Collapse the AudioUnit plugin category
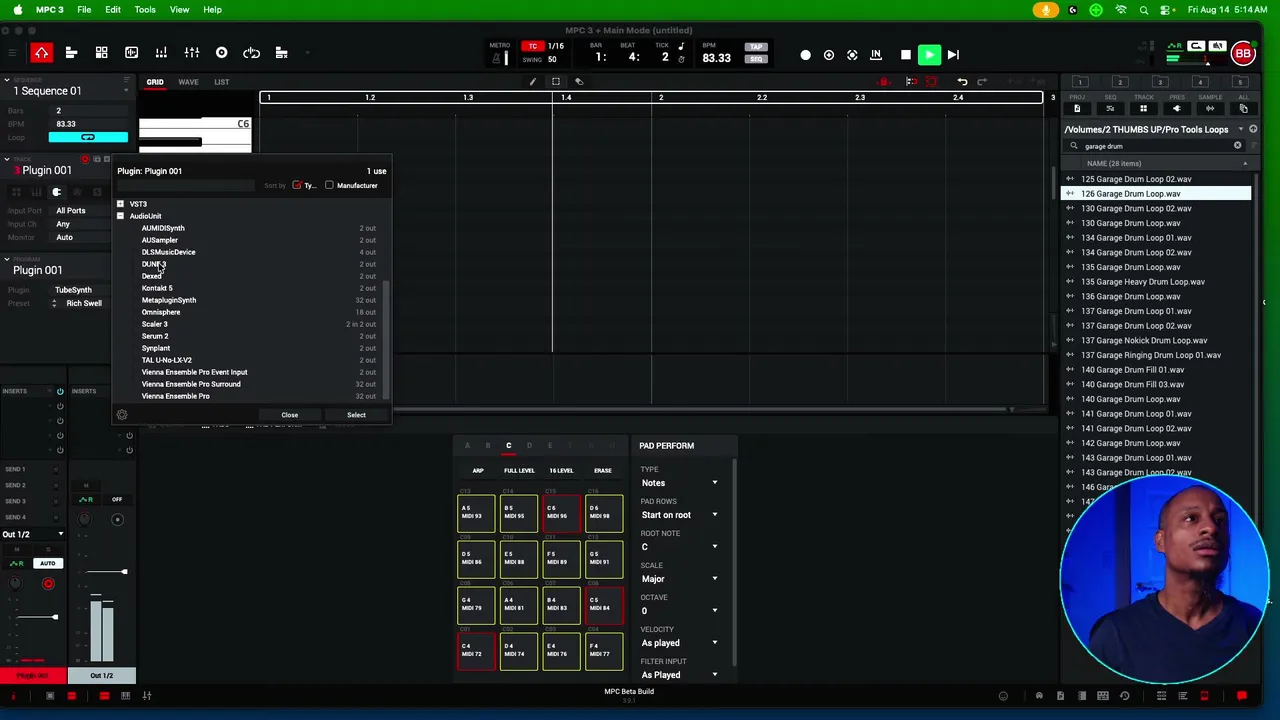The height and width of the screenshot is (720, 1280). tap(120, 216)
